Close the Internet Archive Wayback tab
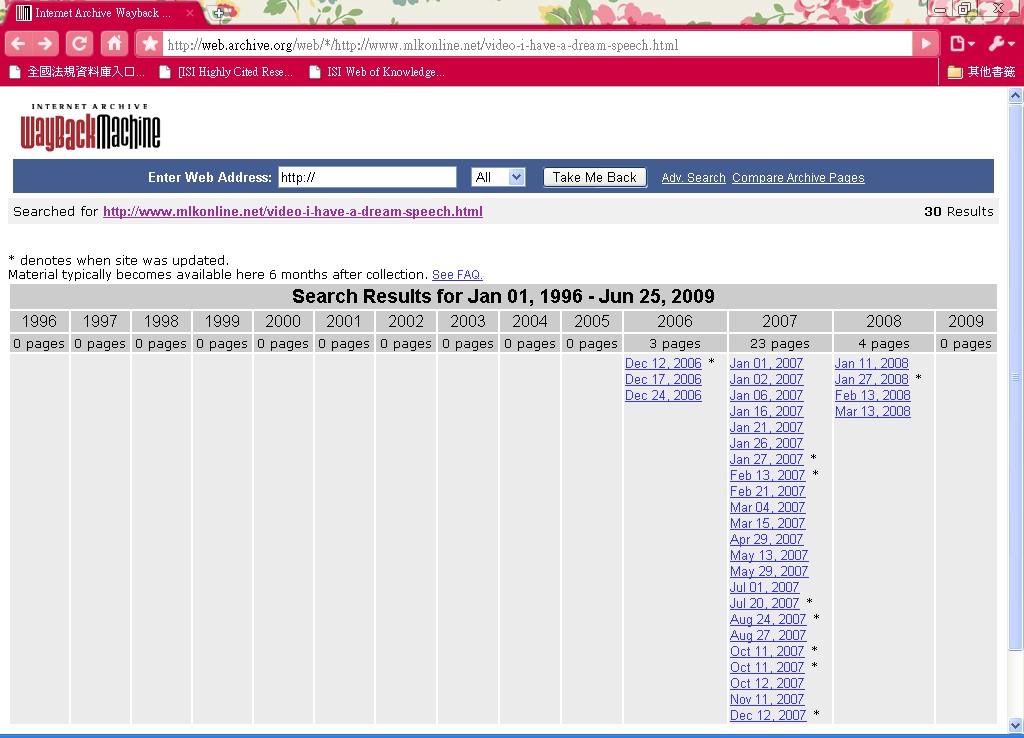 coord(189,12)
